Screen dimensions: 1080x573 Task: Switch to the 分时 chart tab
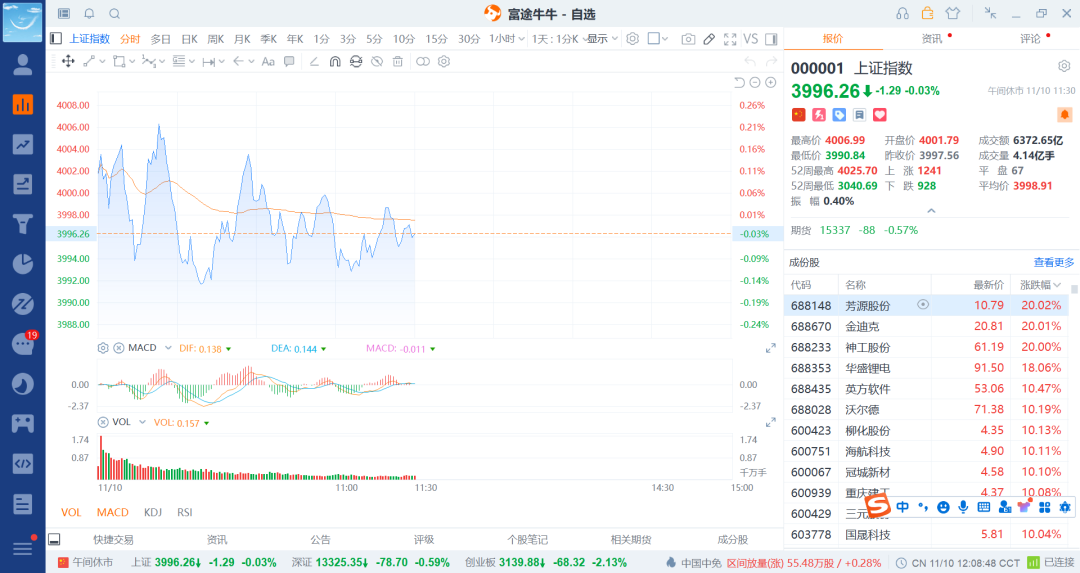click(130, 39)
